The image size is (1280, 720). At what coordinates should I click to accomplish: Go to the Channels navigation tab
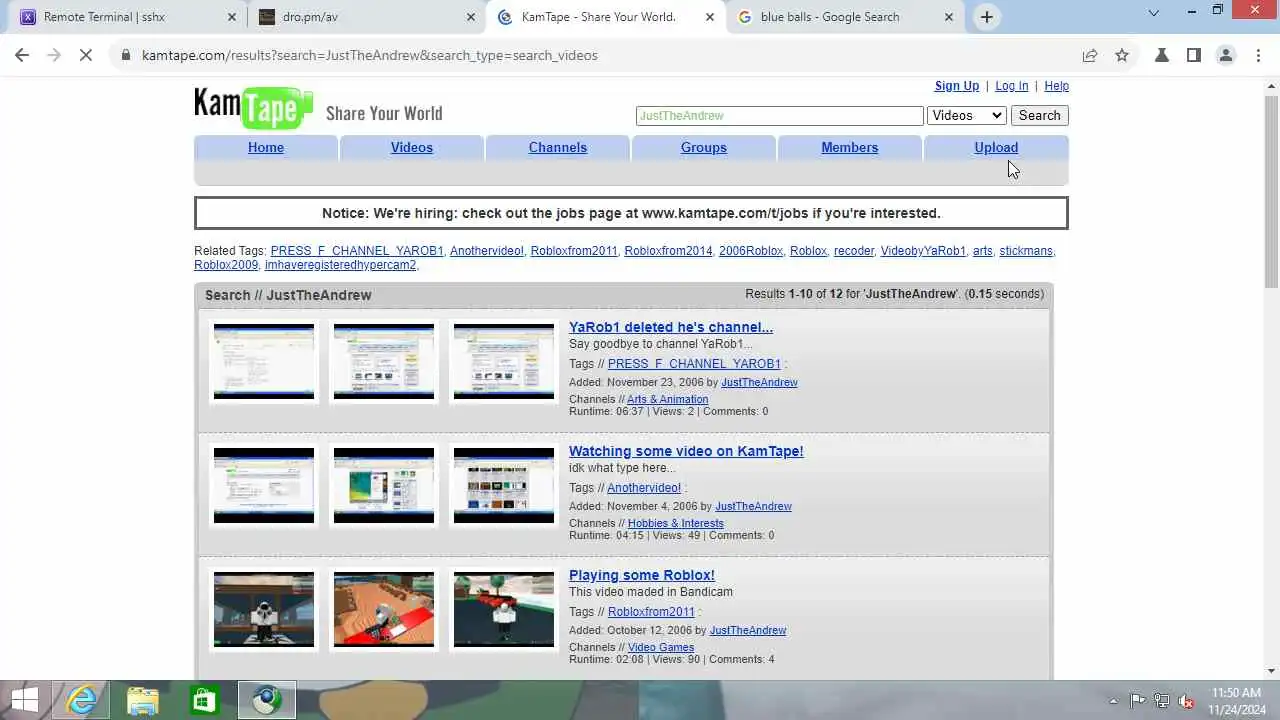click(x=558, y=147)
